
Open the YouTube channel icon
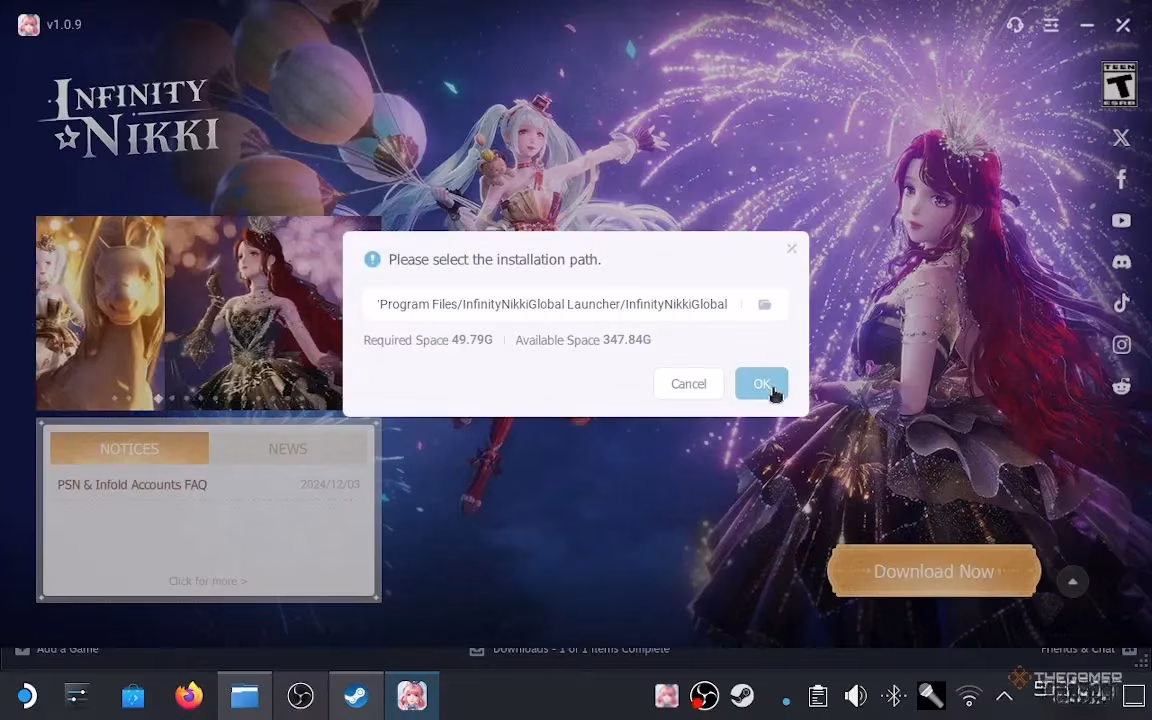click(x=1121, y=221)
